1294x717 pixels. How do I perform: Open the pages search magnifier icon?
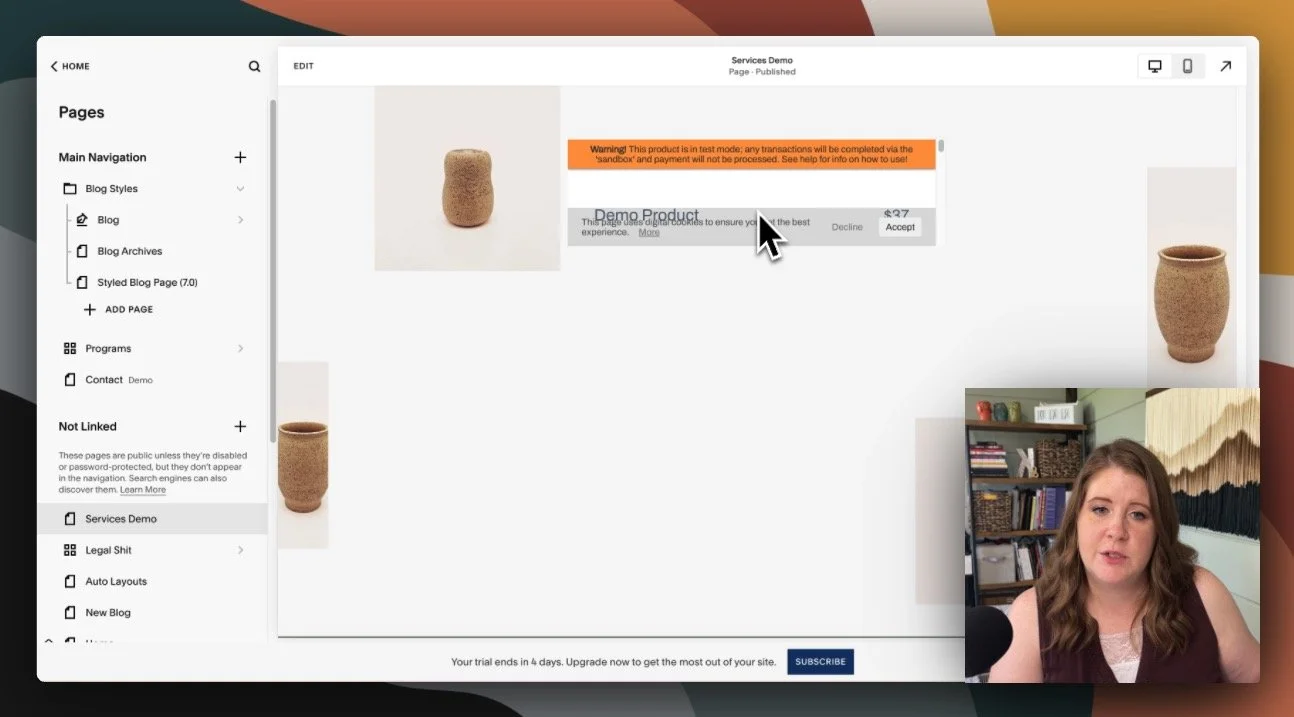254,66
